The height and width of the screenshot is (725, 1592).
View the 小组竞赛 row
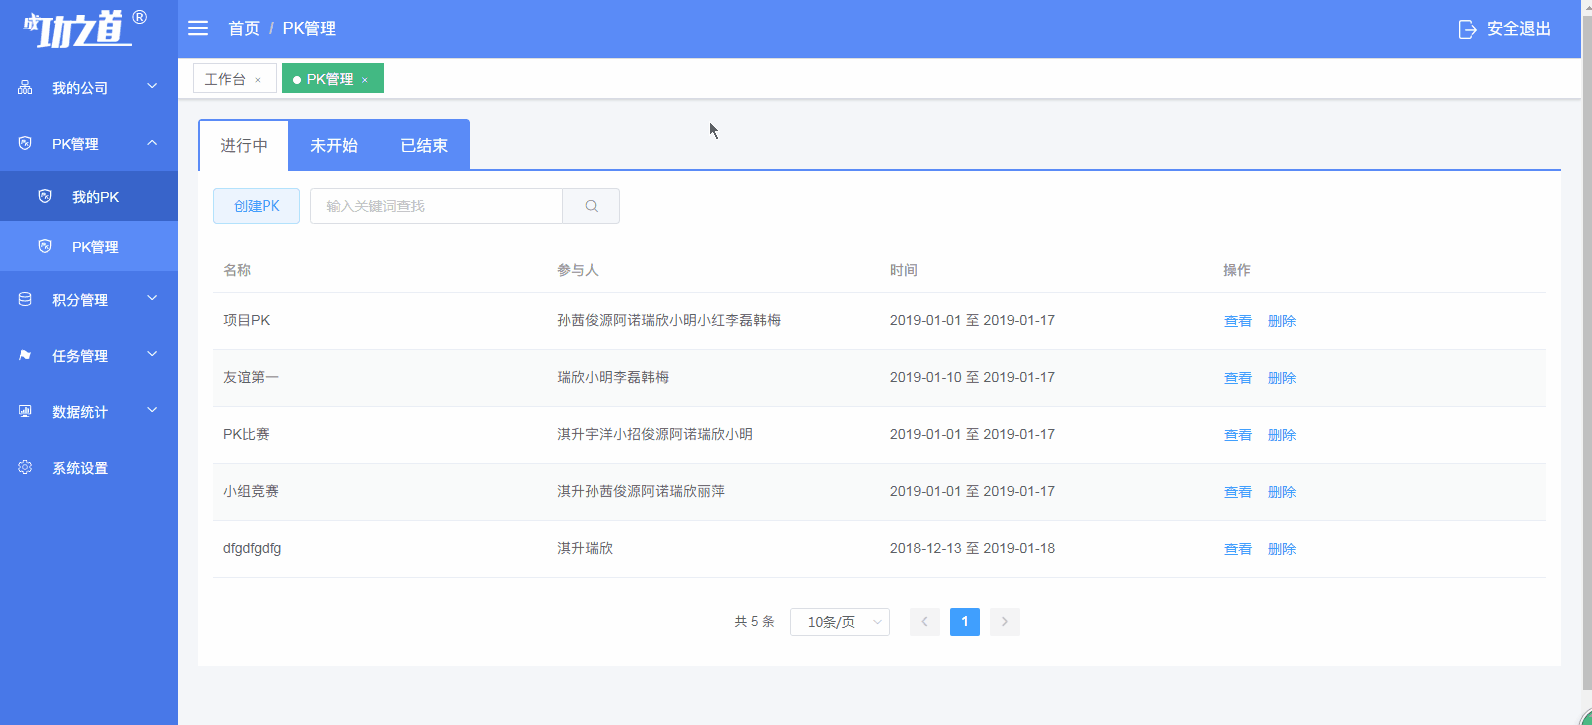[x=1238, y=492]
